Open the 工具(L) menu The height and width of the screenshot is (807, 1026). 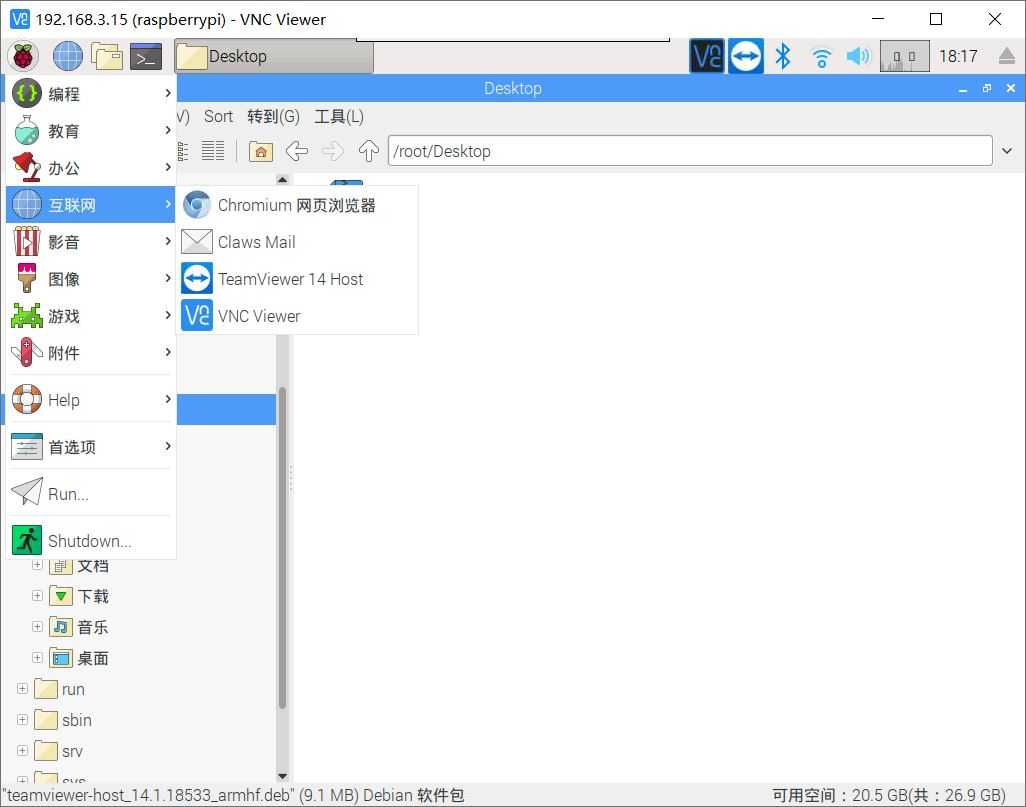click(x=338, y=117)
